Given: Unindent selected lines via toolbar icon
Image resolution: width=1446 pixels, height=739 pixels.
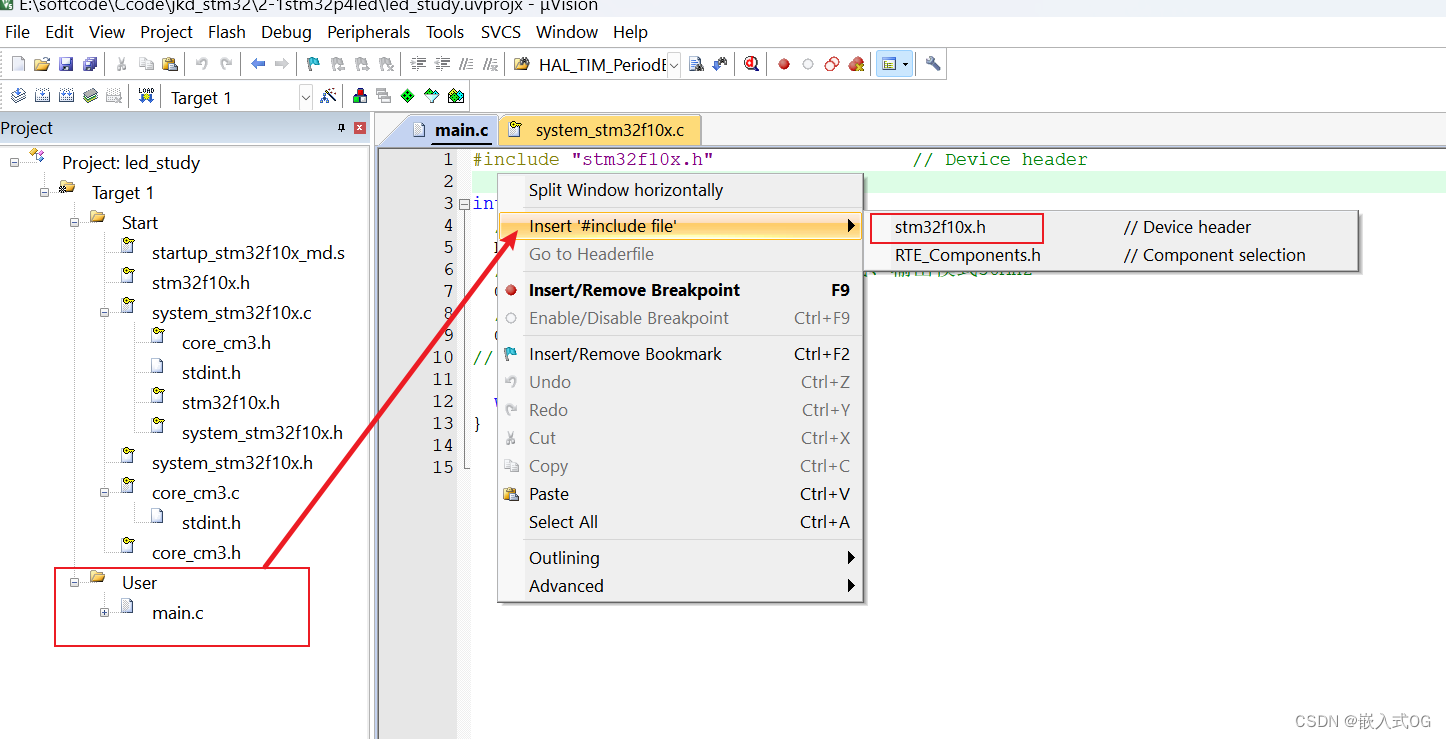Looking at the screenshot, I should click(x=442, y=64).
